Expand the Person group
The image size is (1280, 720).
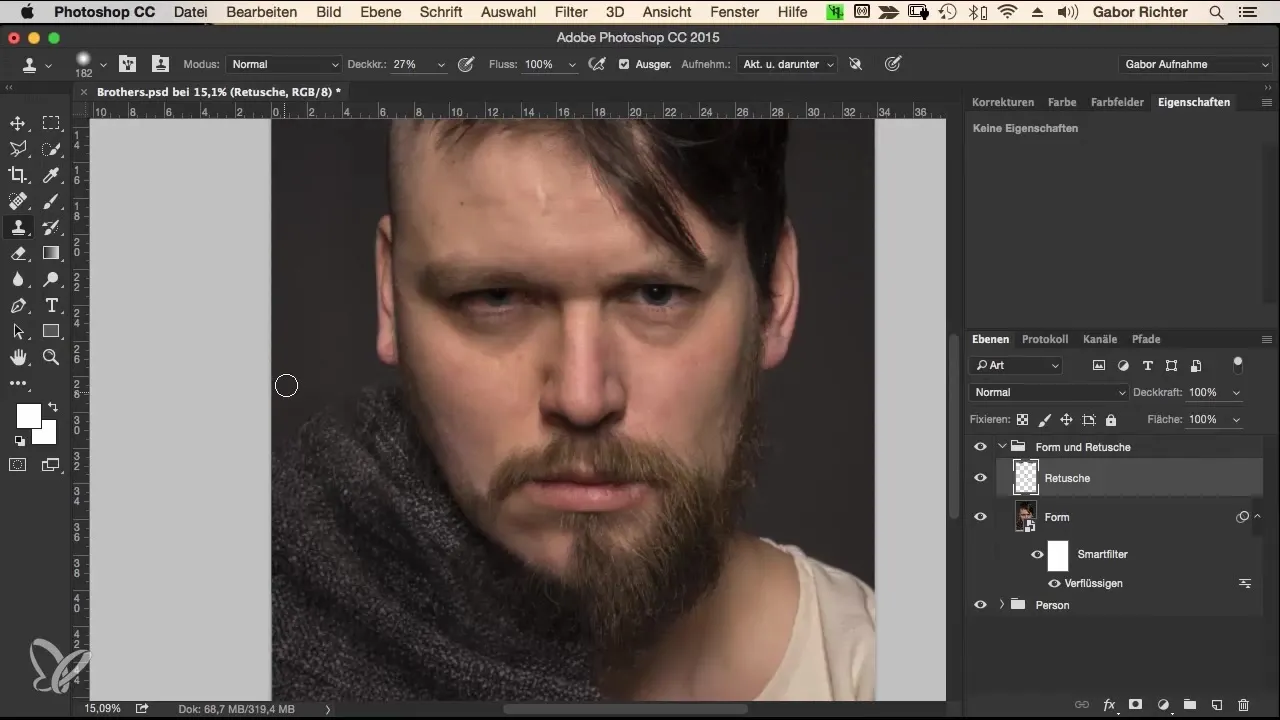(x=1001, y=605)
